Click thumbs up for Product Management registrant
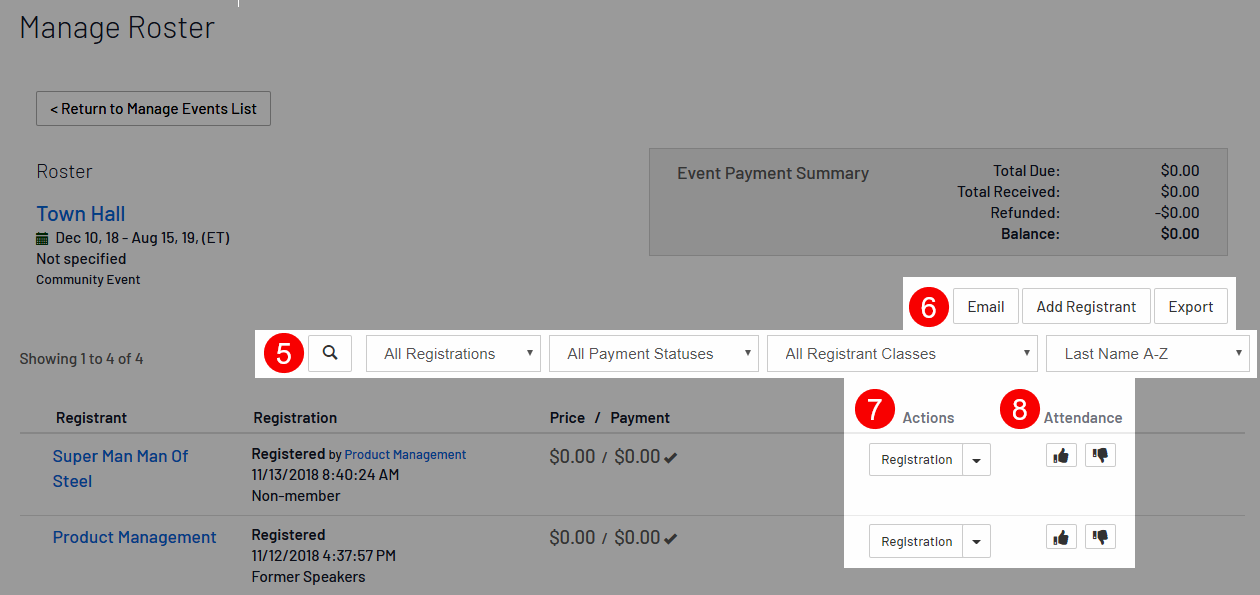The width and height of the screenshot is (1260, 595). 1061,537
